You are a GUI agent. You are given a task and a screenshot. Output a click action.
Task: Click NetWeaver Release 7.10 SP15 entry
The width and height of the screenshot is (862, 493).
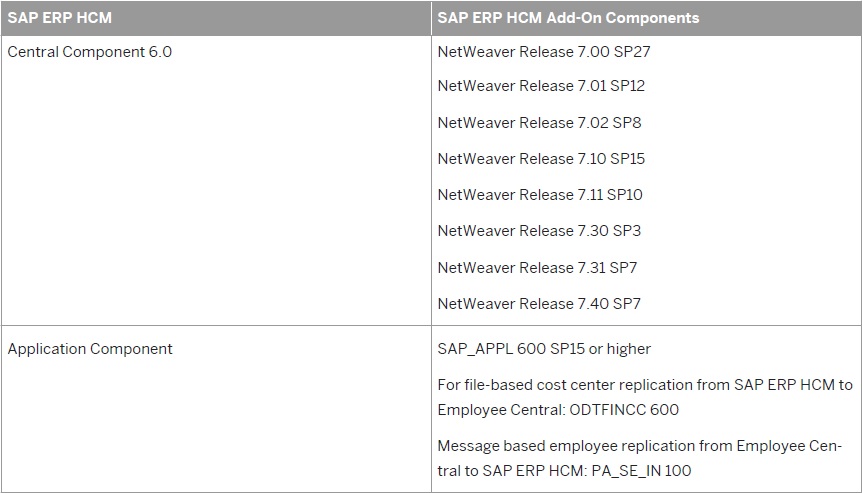point(541,158)
